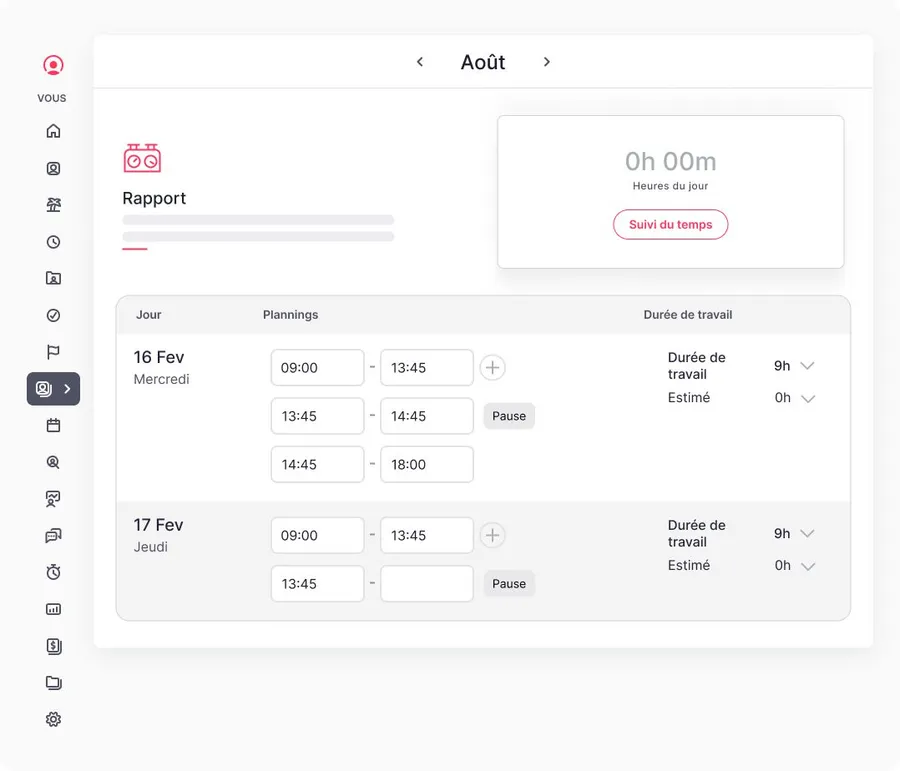Edit 17 Fev pause start 13:45

tap(317, 584)
